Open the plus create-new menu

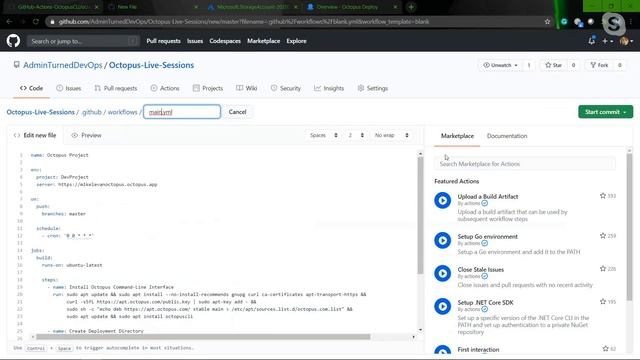[x=607, y=41]
